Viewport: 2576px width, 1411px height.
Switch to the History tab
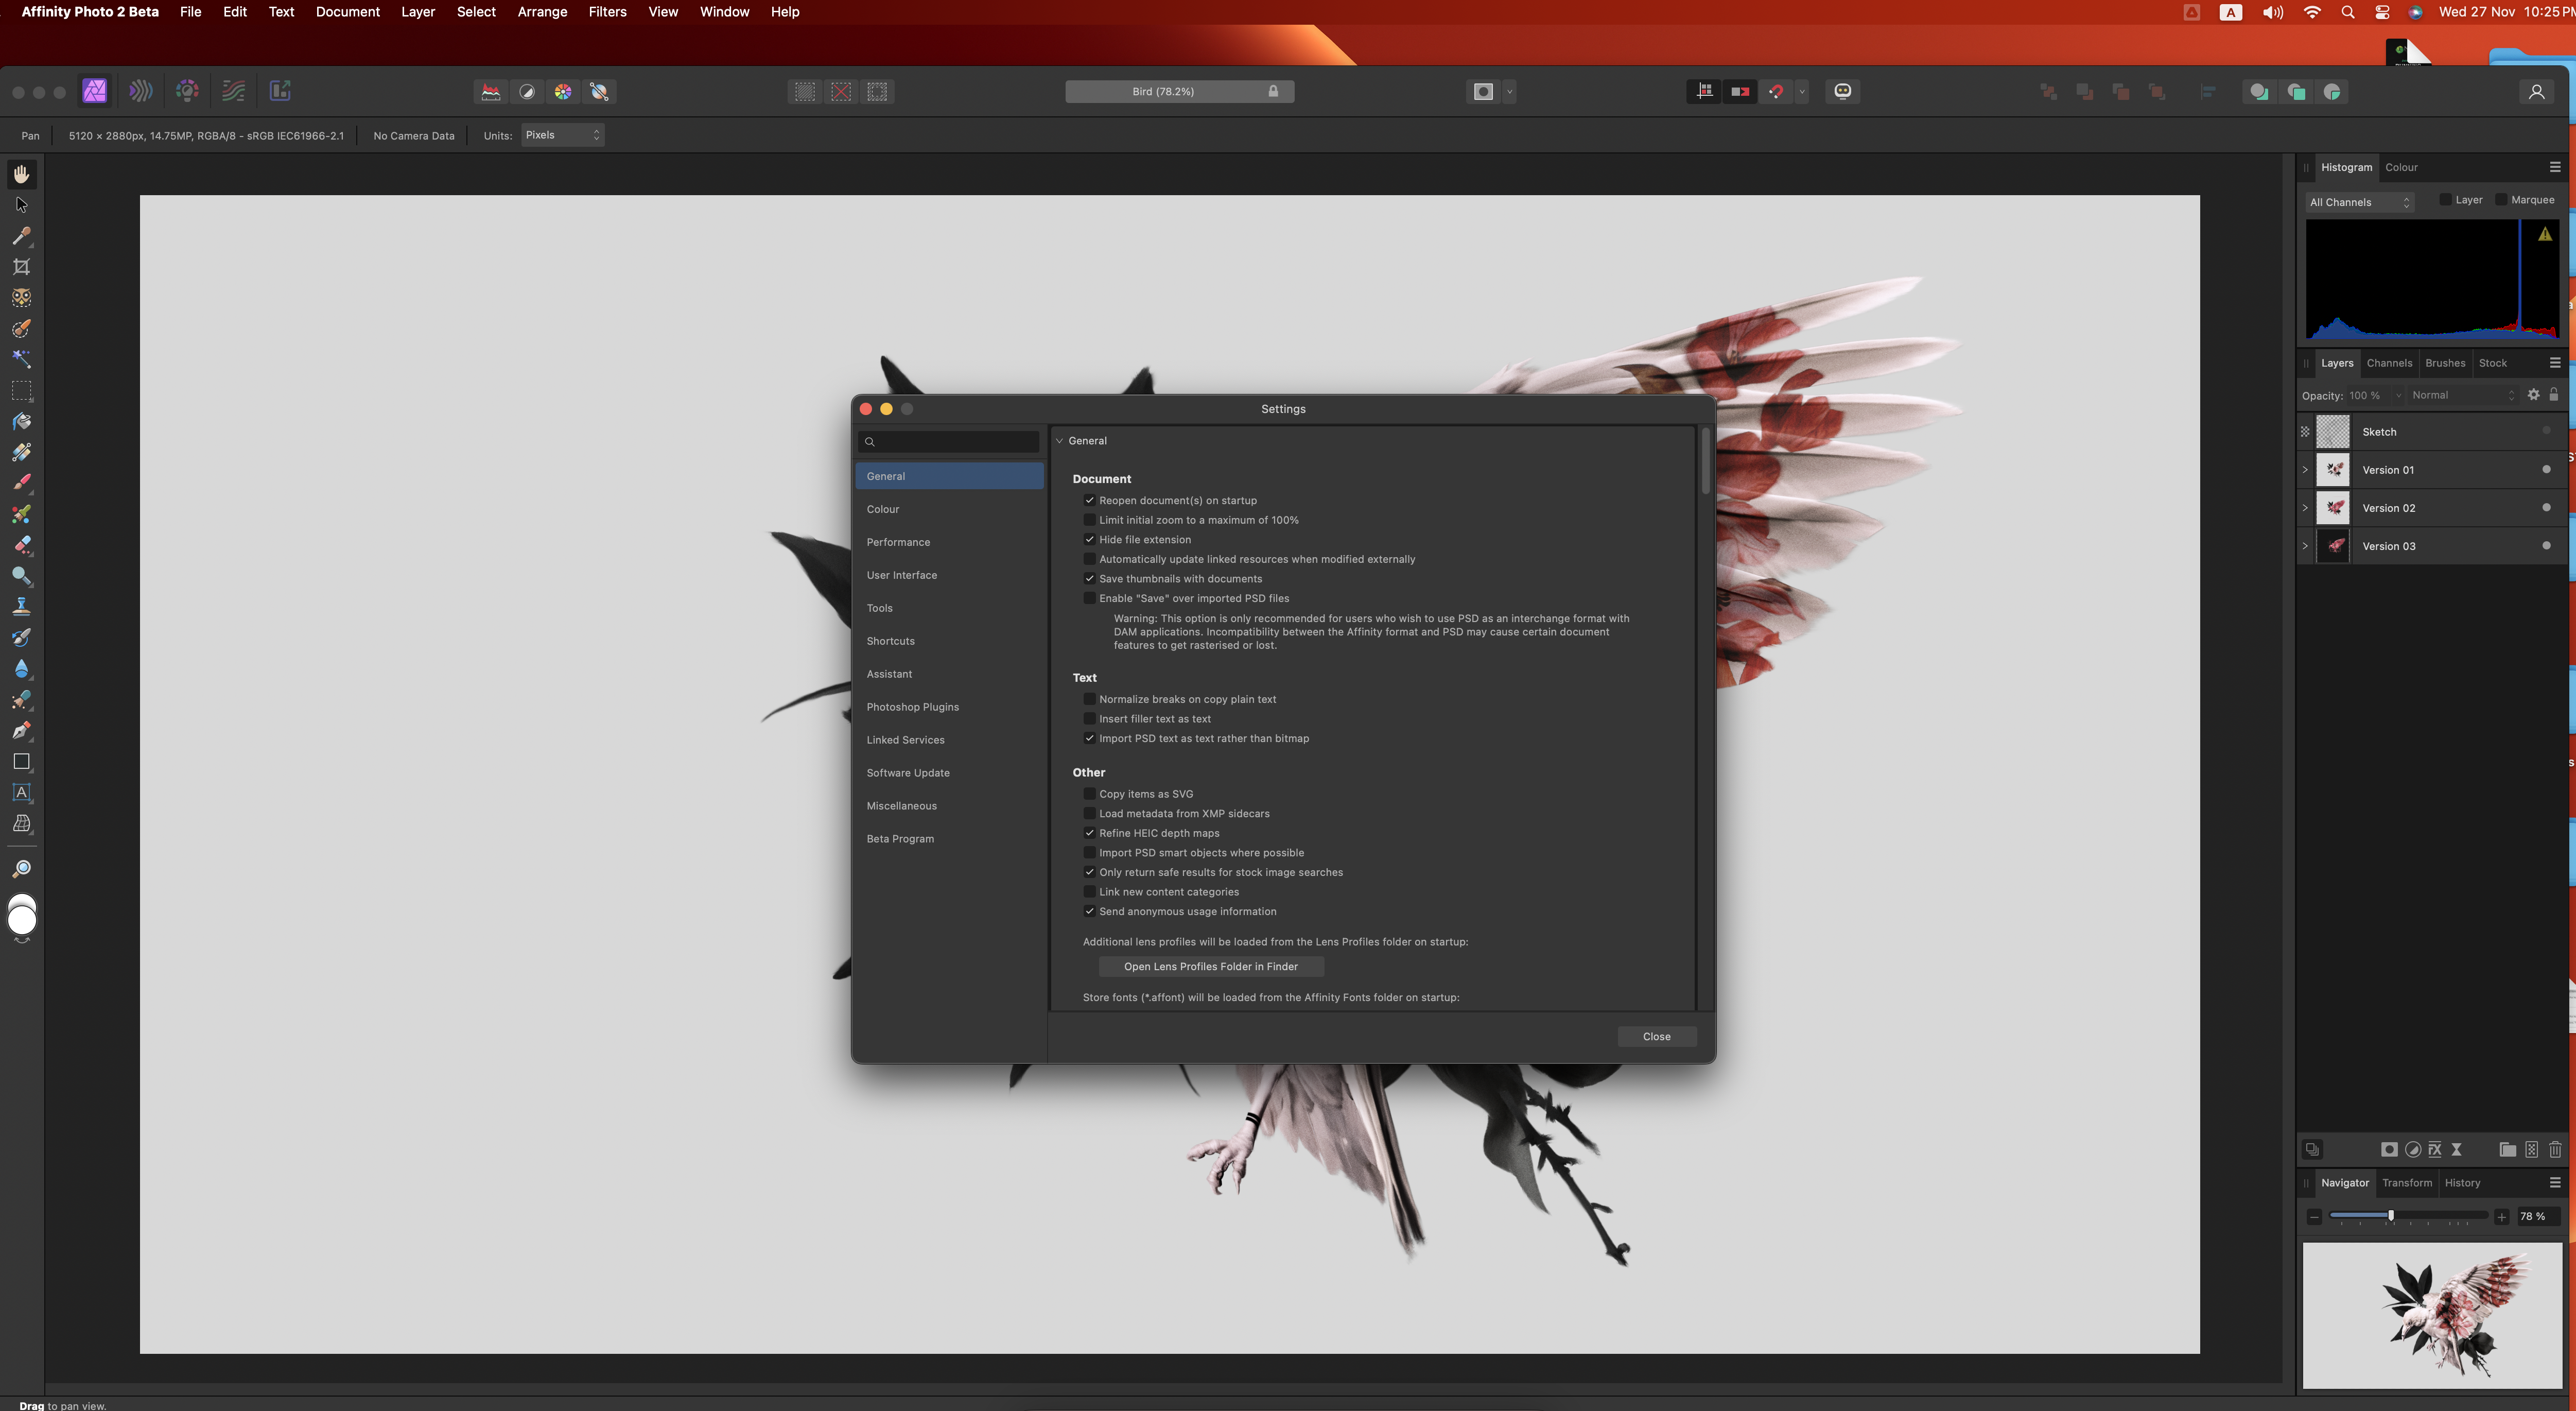pos(2462,1183)
